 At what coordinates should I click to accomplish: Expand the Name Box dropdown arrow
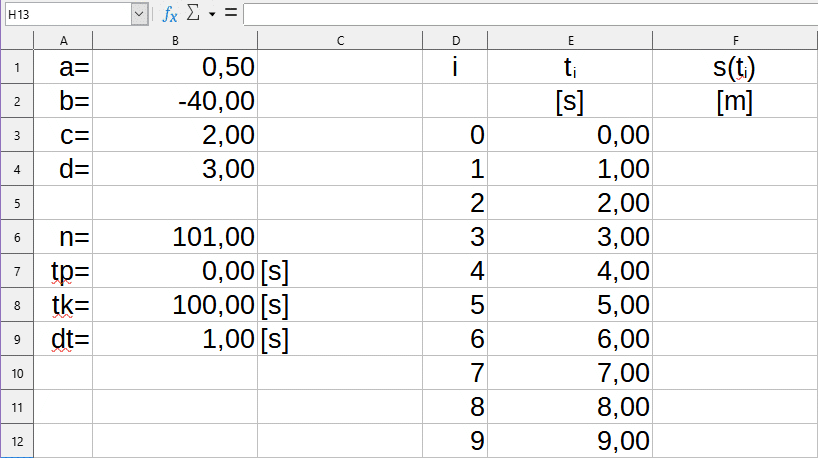coord(139,14)
